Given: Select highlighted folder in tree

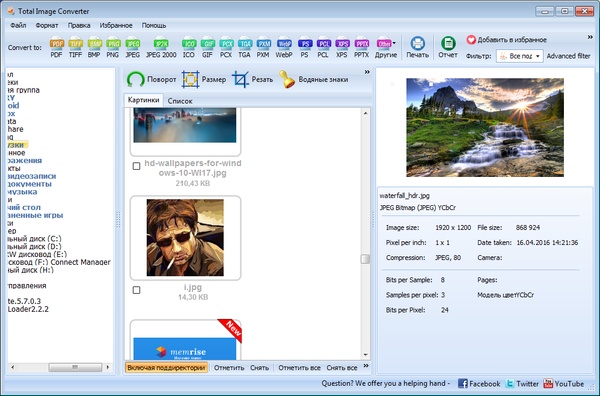Looking at the screenshot, I should tap(17, 145).
